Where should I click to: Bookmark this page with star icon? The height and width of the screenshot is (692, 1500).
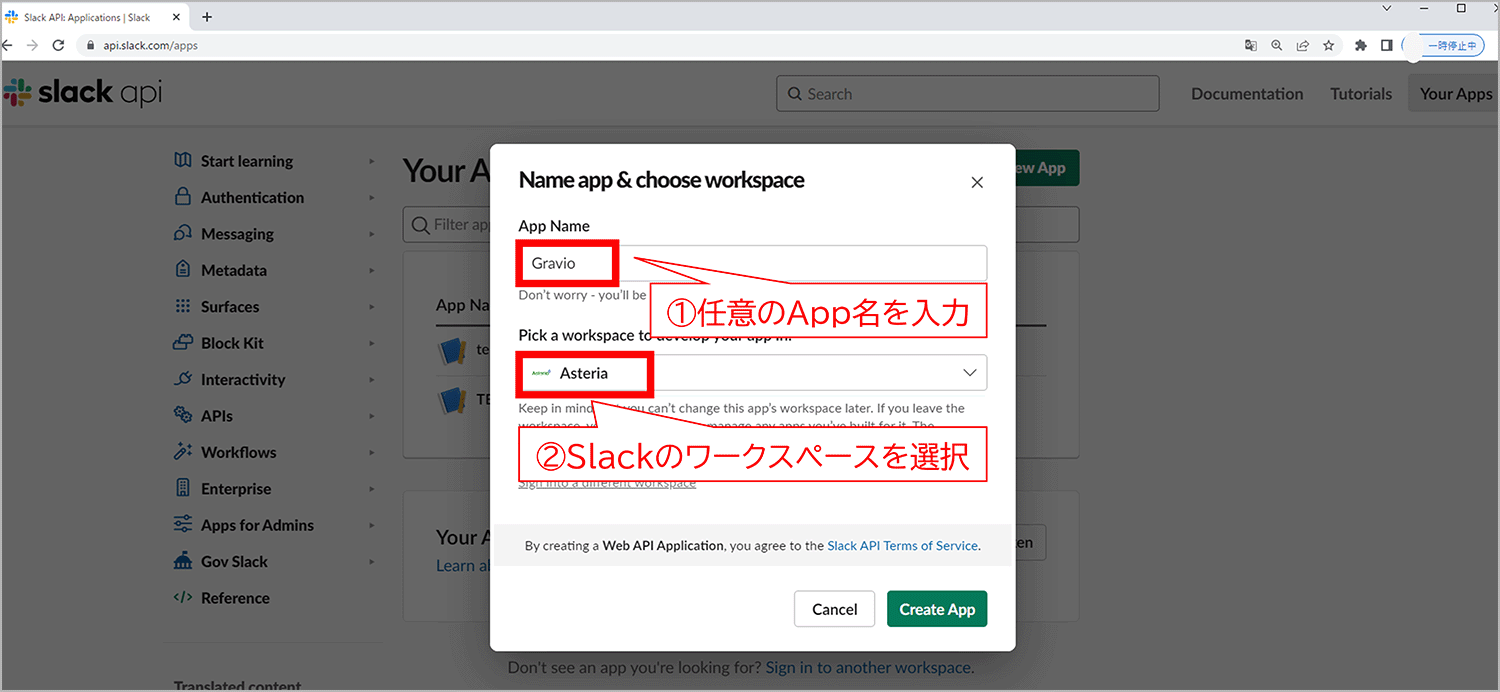(1329, 45)
